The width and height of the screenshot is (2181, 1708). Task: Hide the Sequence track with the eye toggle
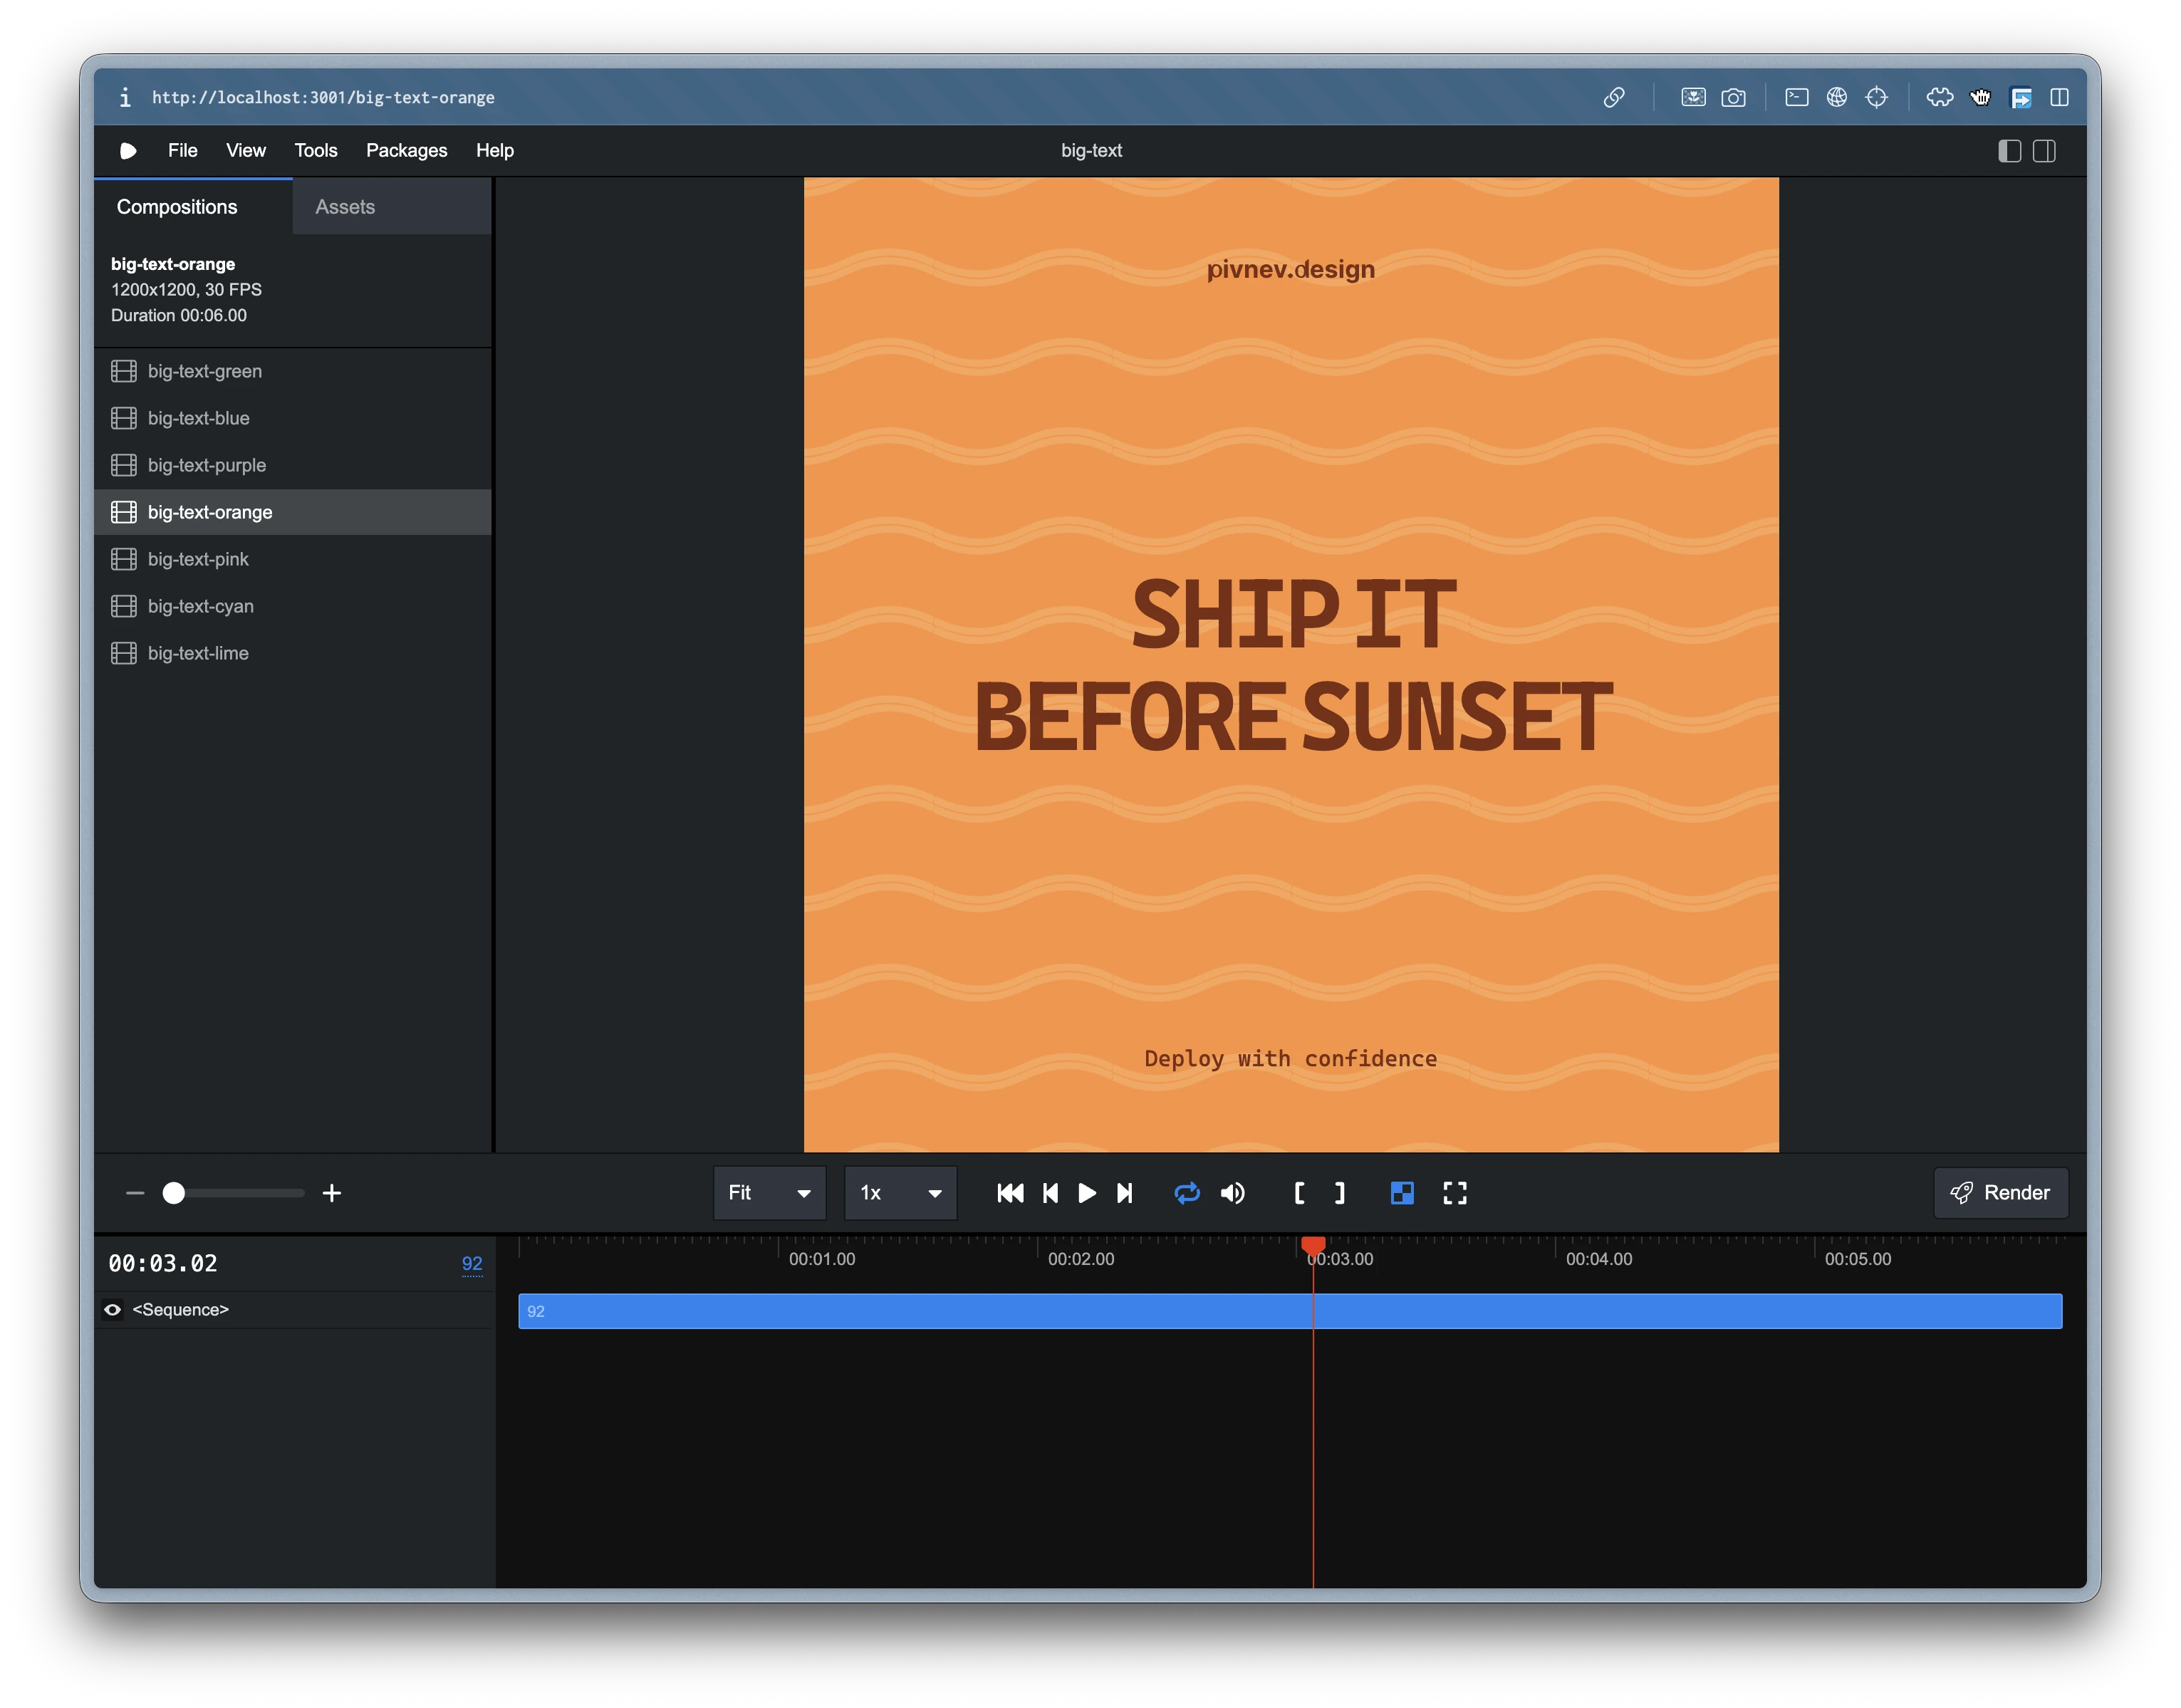click(112, 1309)
